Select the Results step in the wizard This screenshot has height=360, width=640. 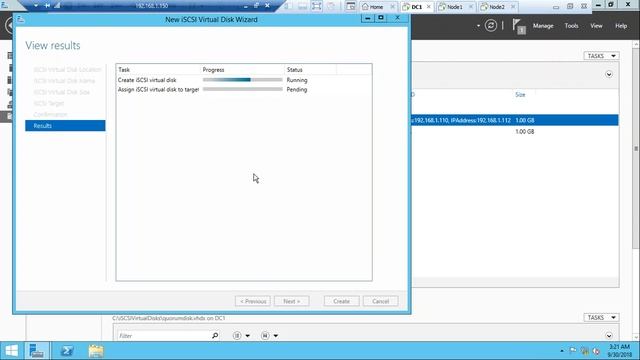click(x=65, y=126)
